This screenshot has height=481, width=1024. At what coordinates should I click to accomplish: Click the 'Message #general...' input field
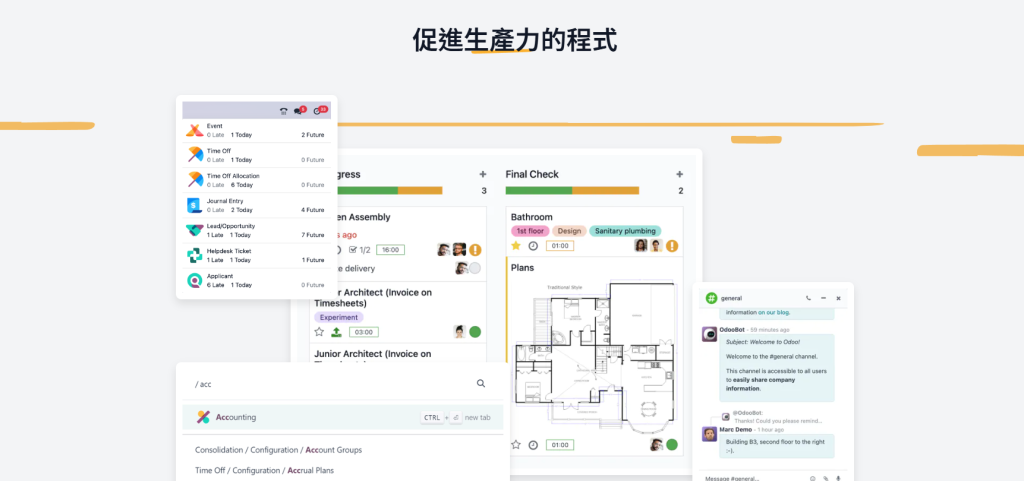point(754,478)
